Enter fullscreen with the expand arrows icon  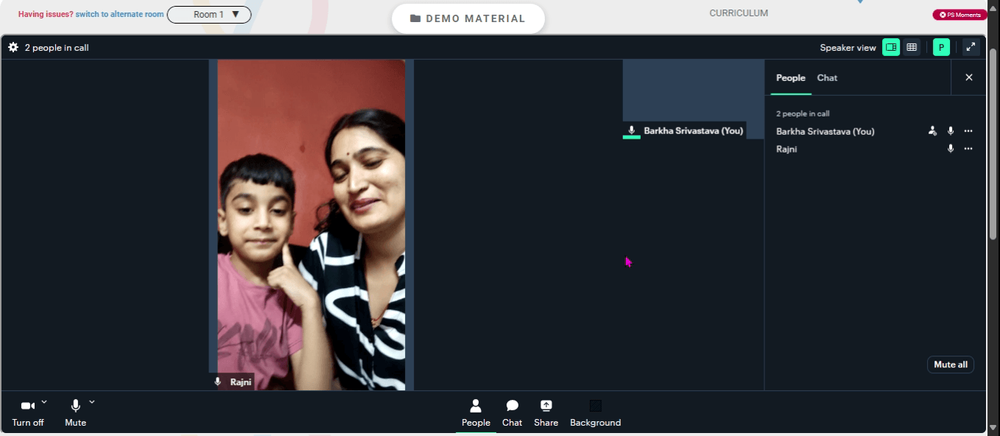[x=971, y=47]
